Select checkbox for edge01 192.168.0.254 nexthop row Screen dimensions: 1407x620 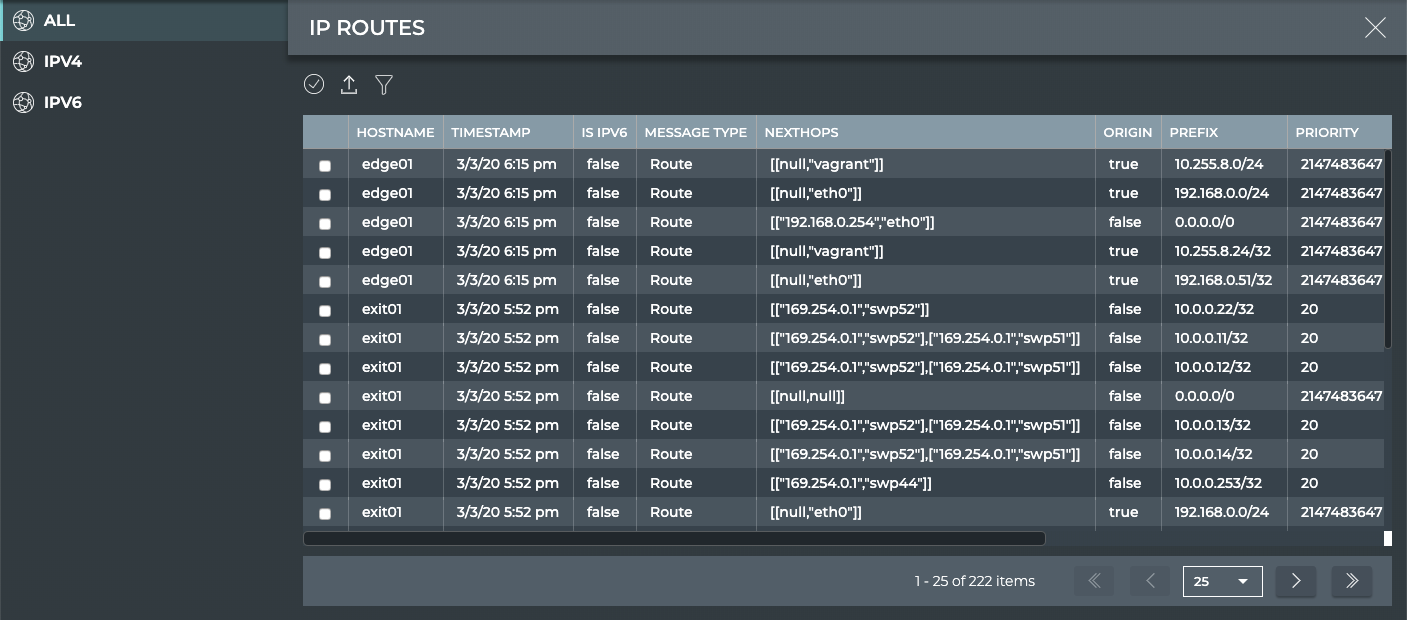point(325,224)
